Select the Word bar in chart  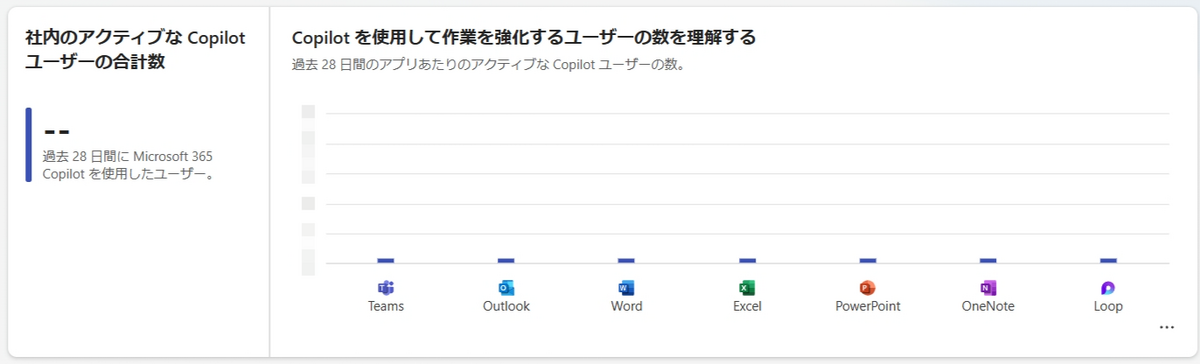coord(626,260)
